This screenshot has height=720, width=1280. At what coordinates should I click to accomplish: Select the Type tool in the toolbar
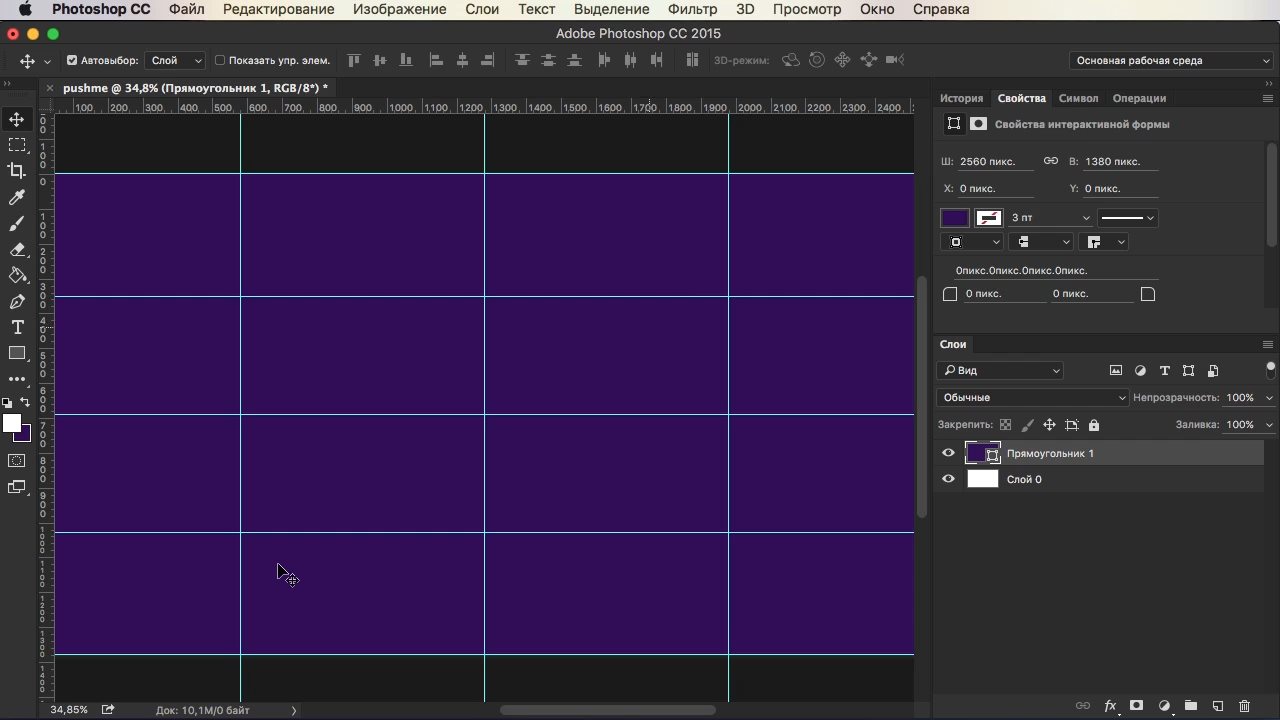[x=17, y=328]
